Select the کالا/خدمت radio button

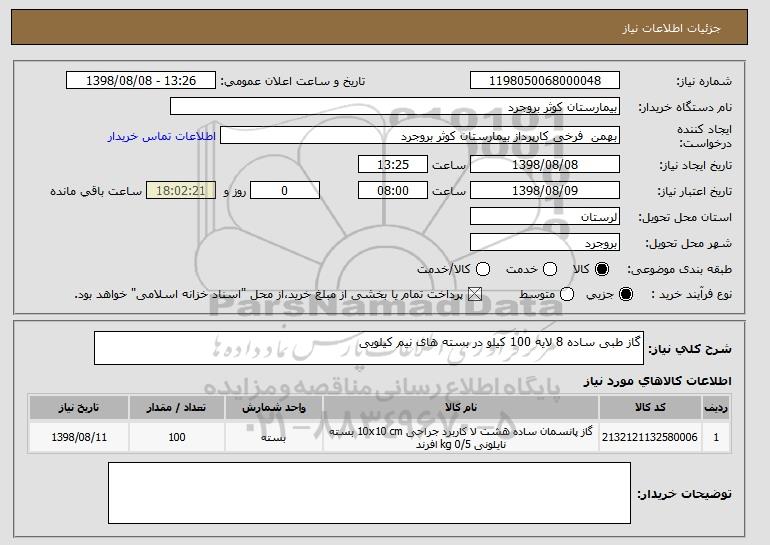tap(483, 269)
